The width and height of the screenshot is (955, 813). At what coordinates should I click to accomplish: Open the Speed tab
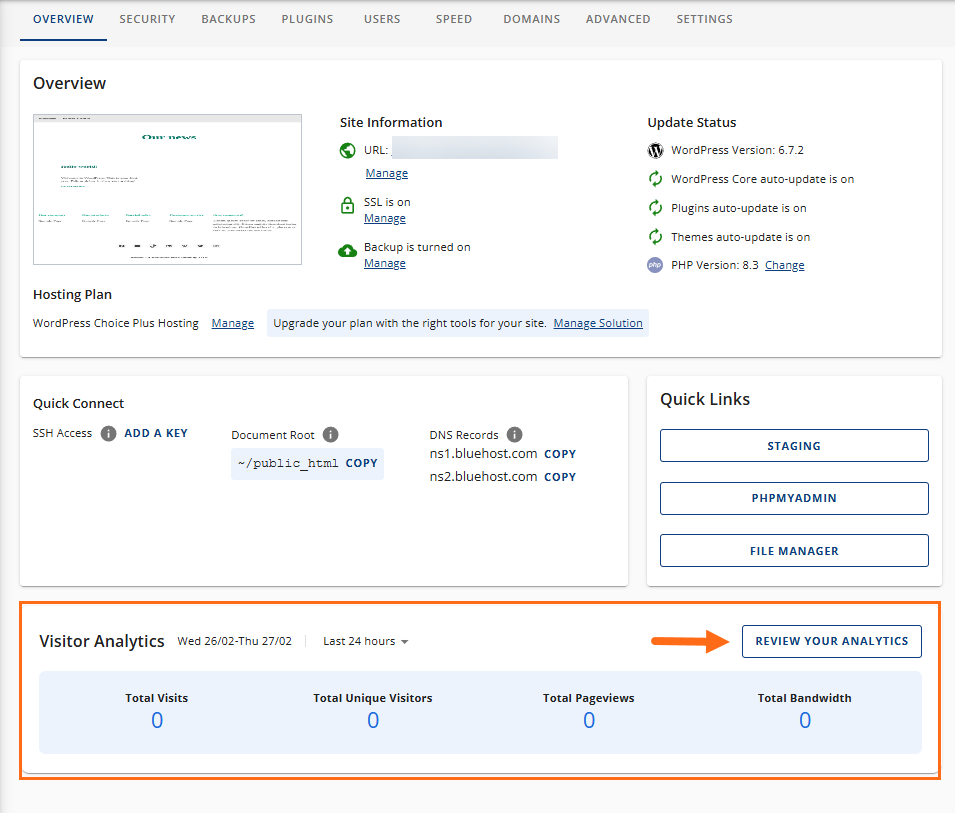click(x=454, y=19)
